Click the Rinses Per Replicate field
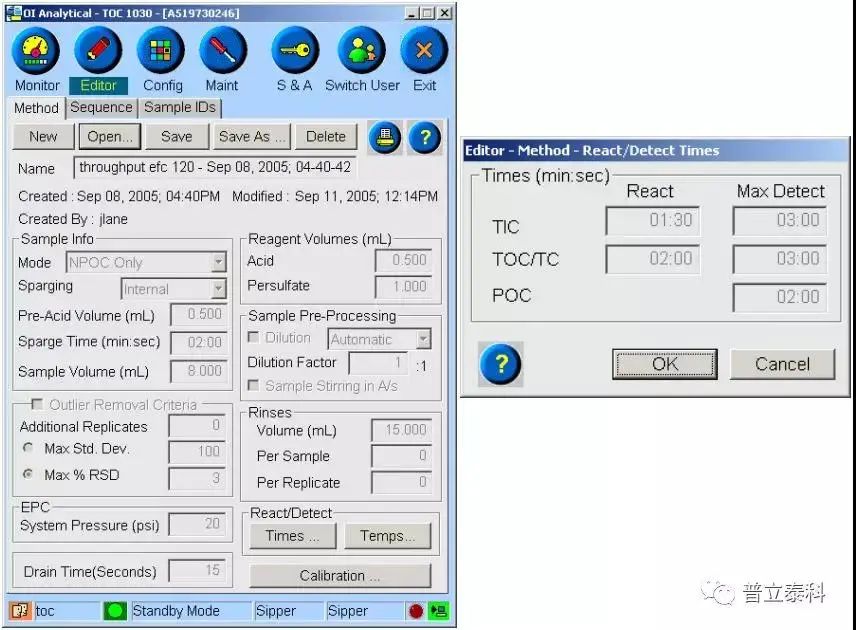Image resolution: width=856 pixels, height=630 pixels. 401,482
